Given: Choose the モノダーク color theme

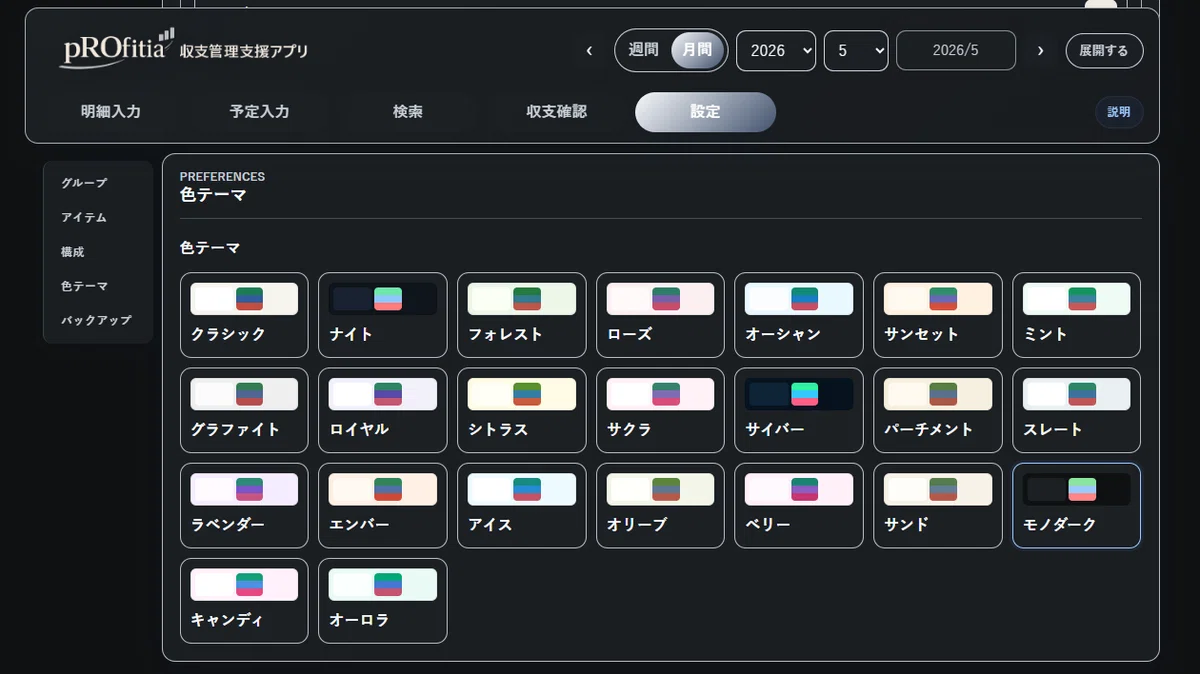Looking at the screenshot, I should pos(1076,505).
